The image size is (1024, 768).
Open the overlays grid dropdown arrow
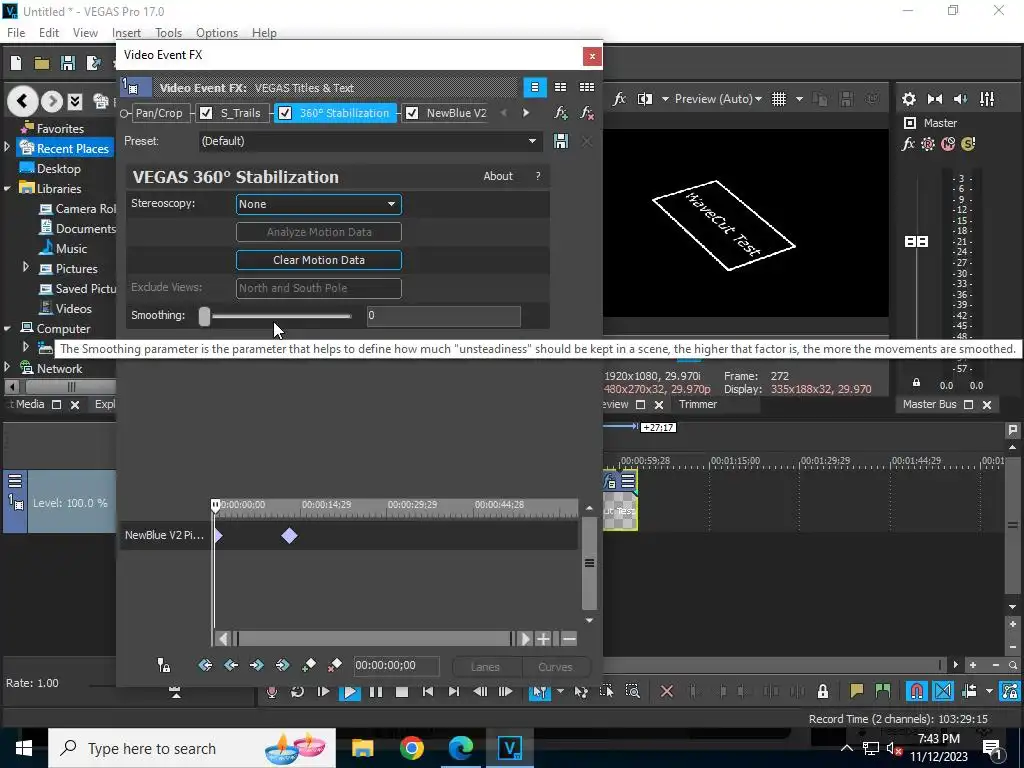coord(799,99)
